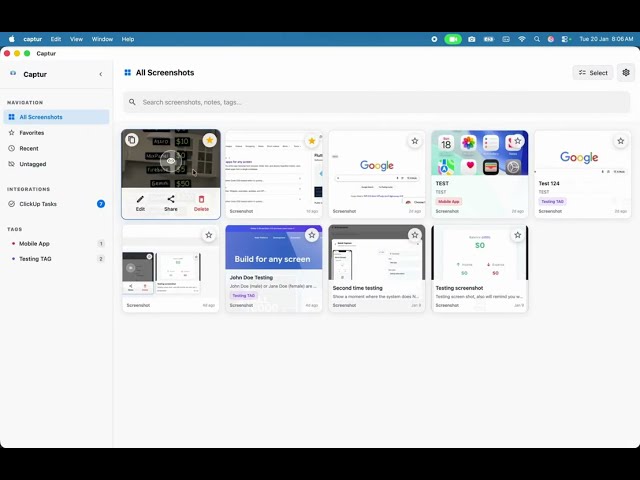640x480 pixels.
Task: Open the Edit menu
Action: click(56, 39)
